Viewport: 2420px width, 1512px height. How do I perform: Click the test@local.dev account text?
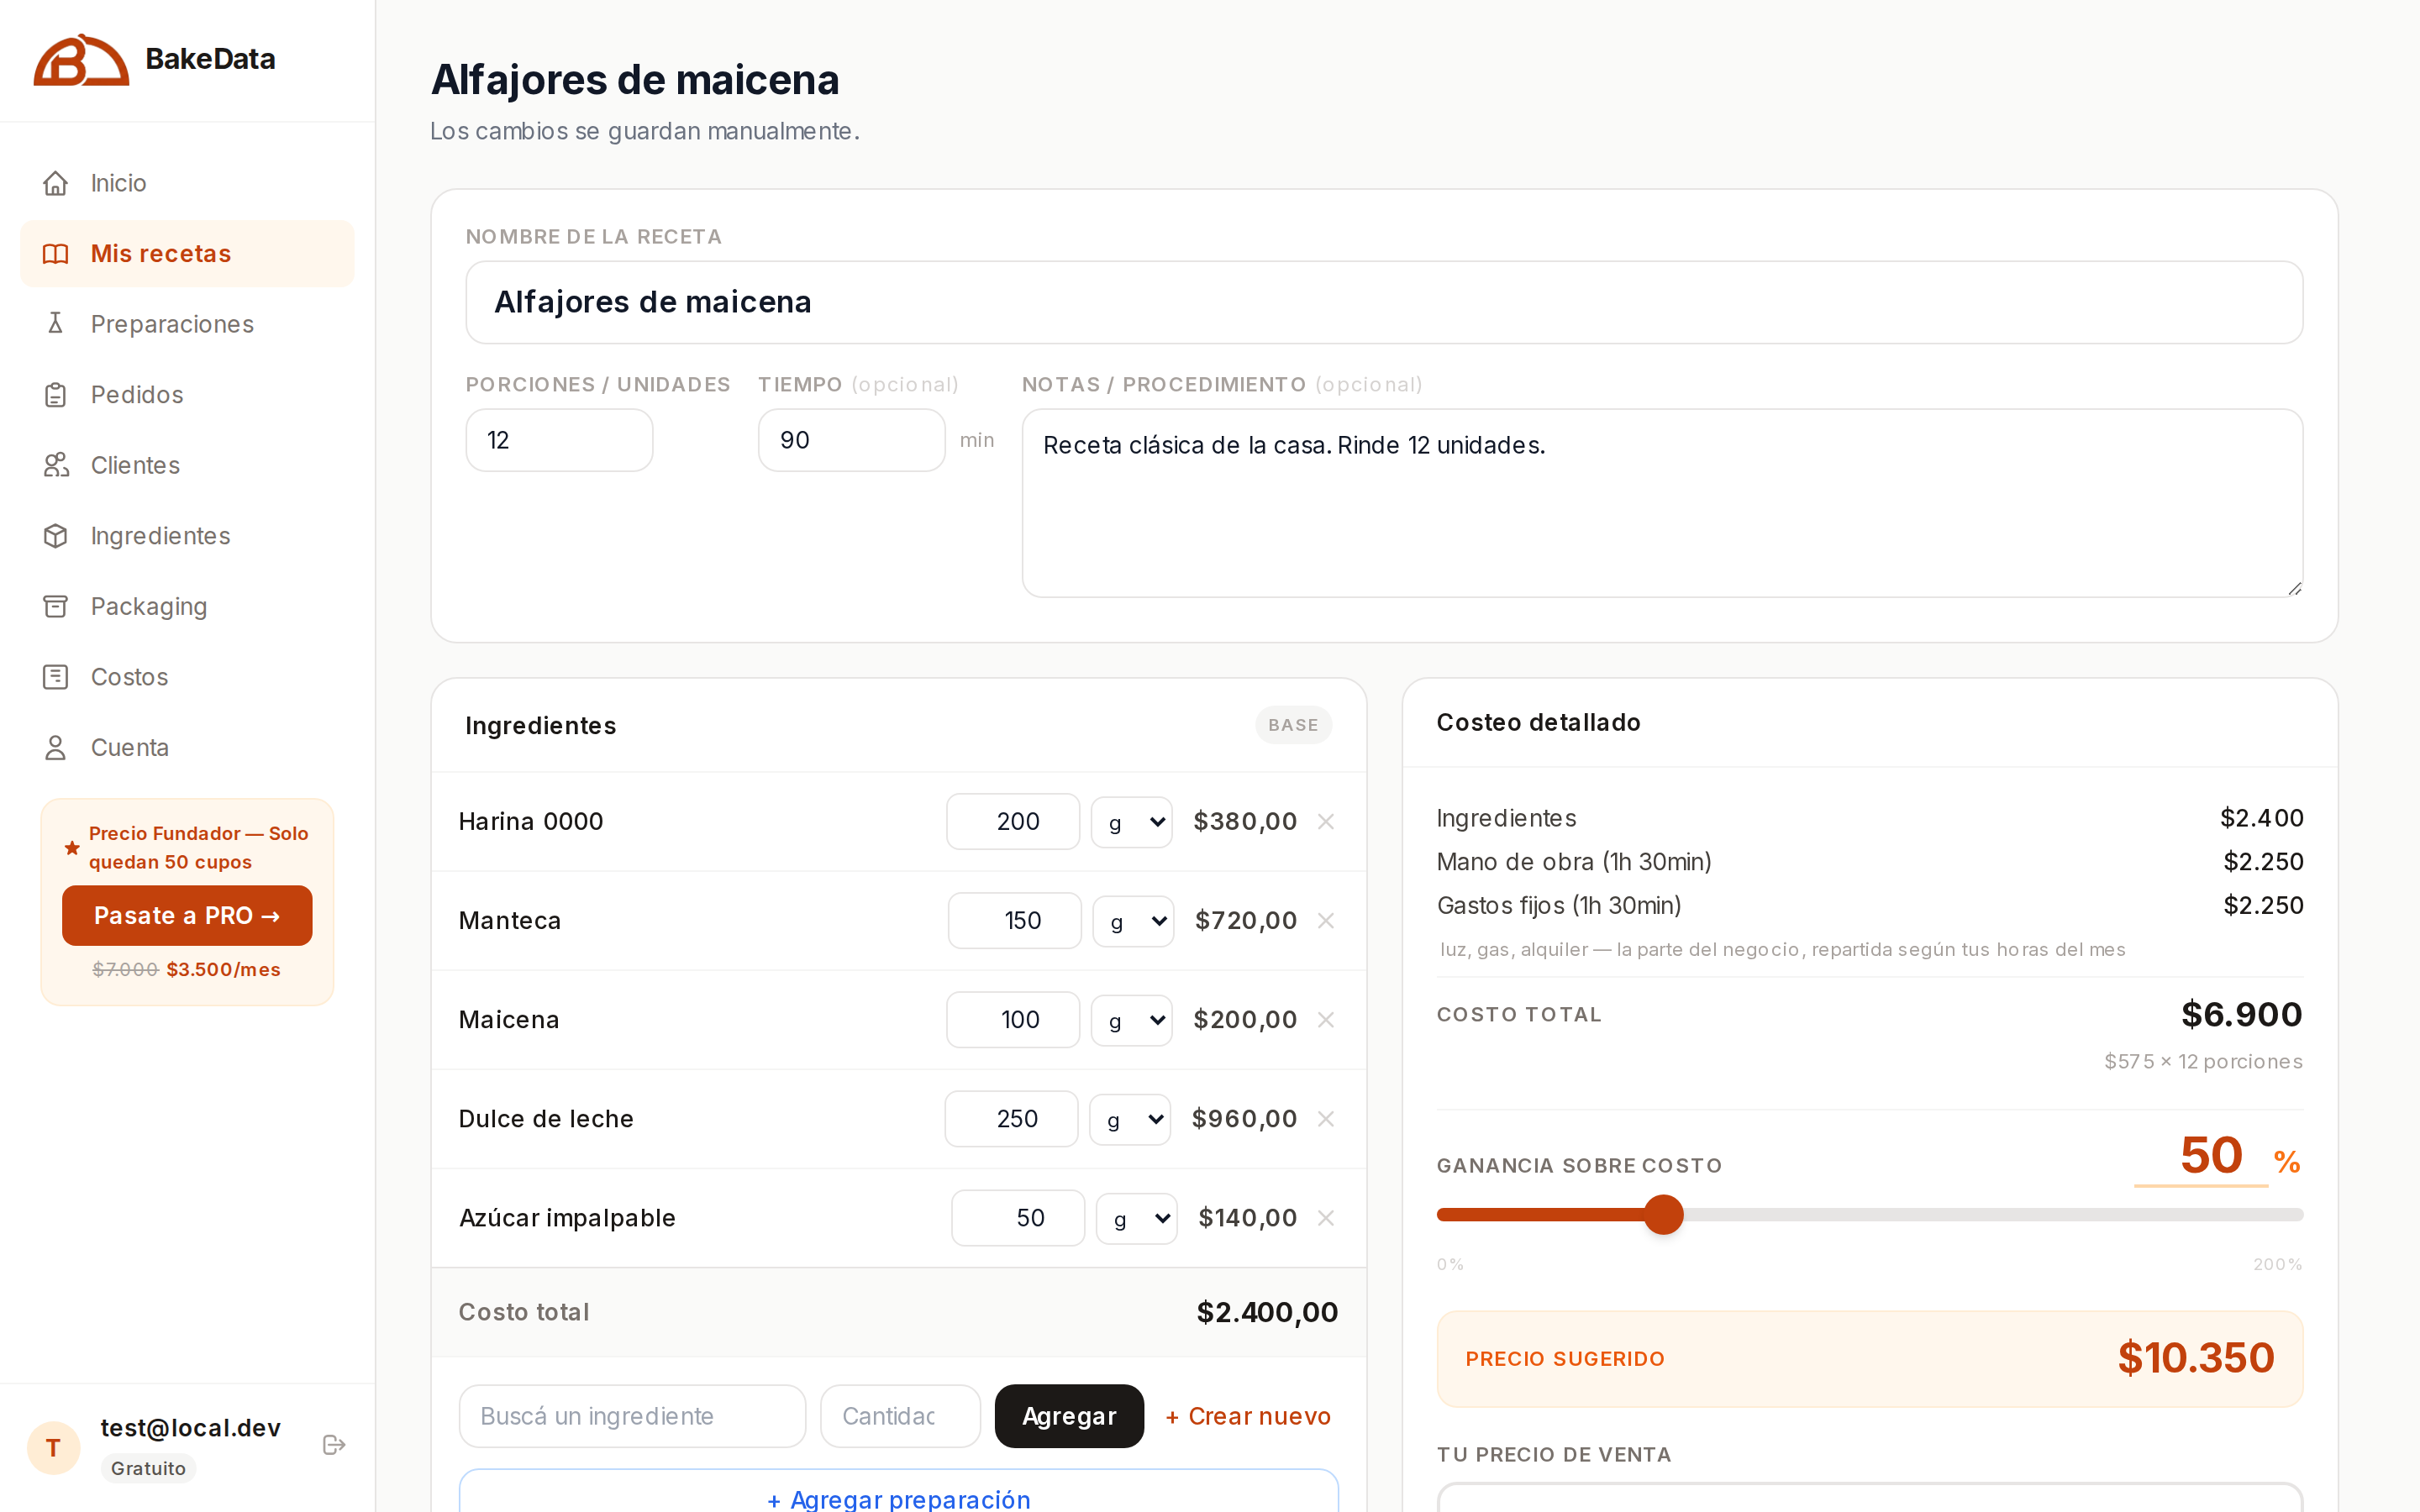[x=191, y=1428]
